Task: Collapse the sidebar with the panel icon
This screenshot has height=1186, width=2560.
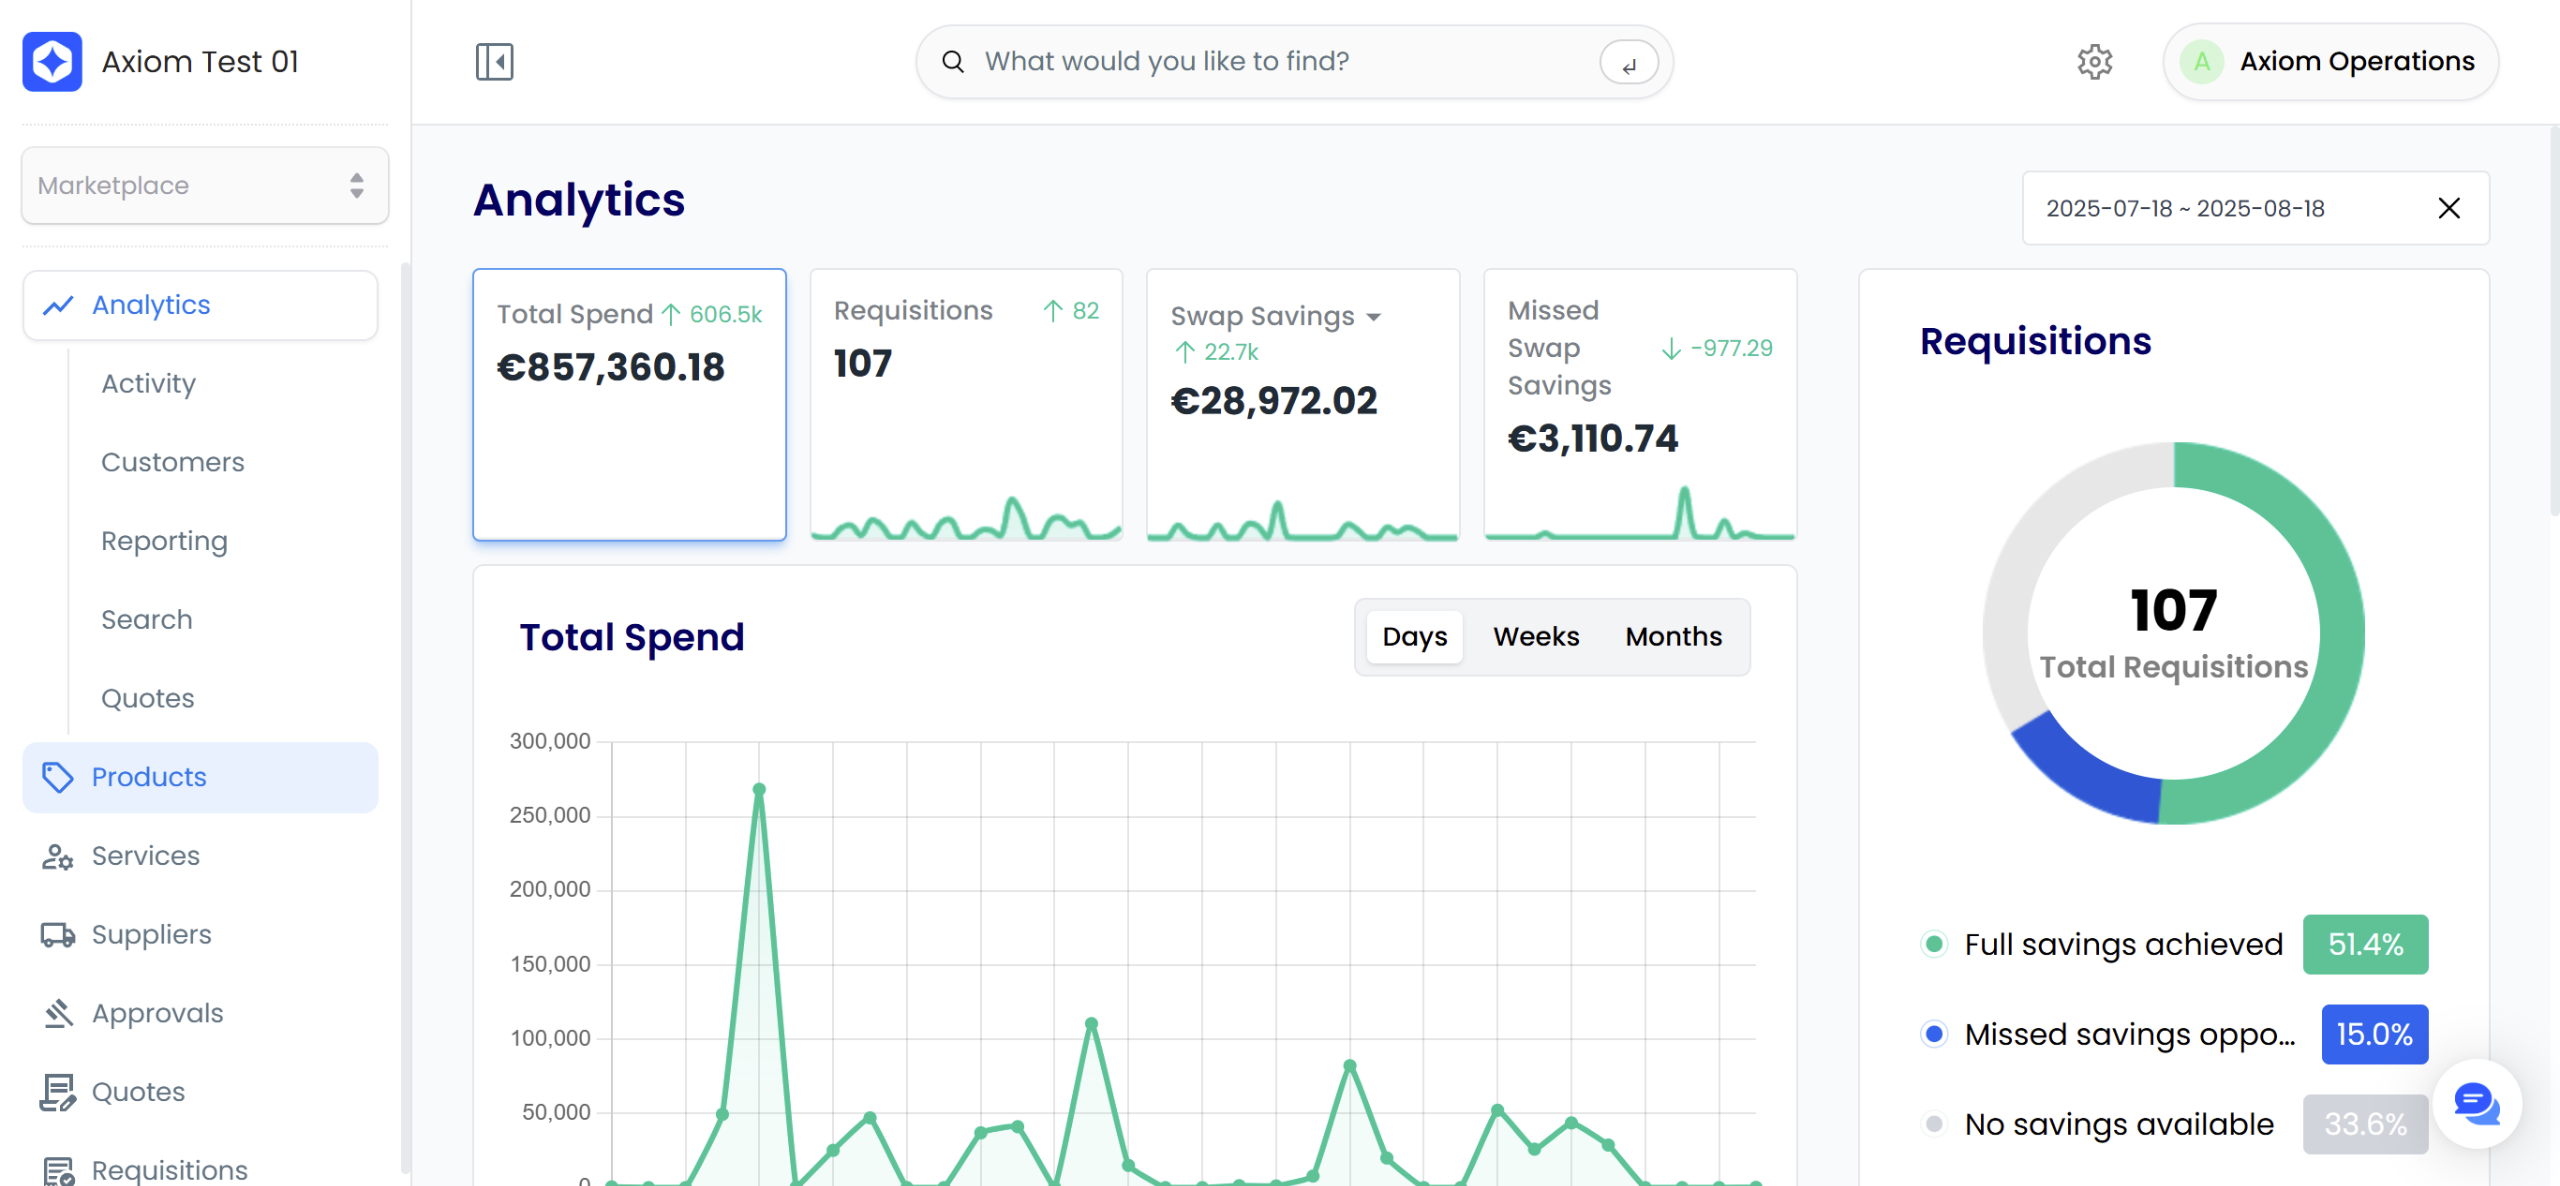Action: coord(494,62)
